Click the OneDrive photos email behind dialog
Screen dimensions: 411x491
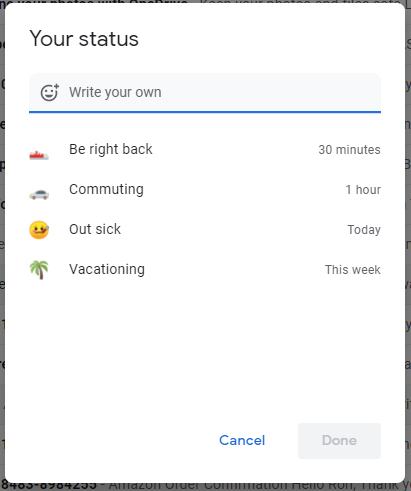tap(205, 2)
